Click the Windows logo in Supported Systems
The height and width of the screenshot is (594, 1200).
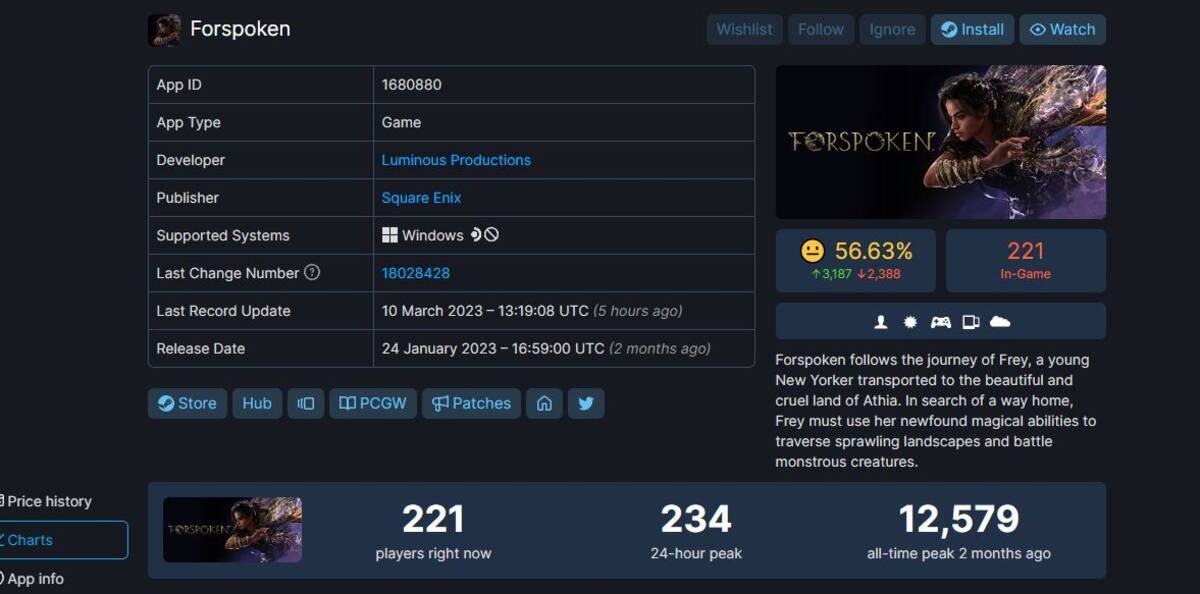[x=390, y=235]
